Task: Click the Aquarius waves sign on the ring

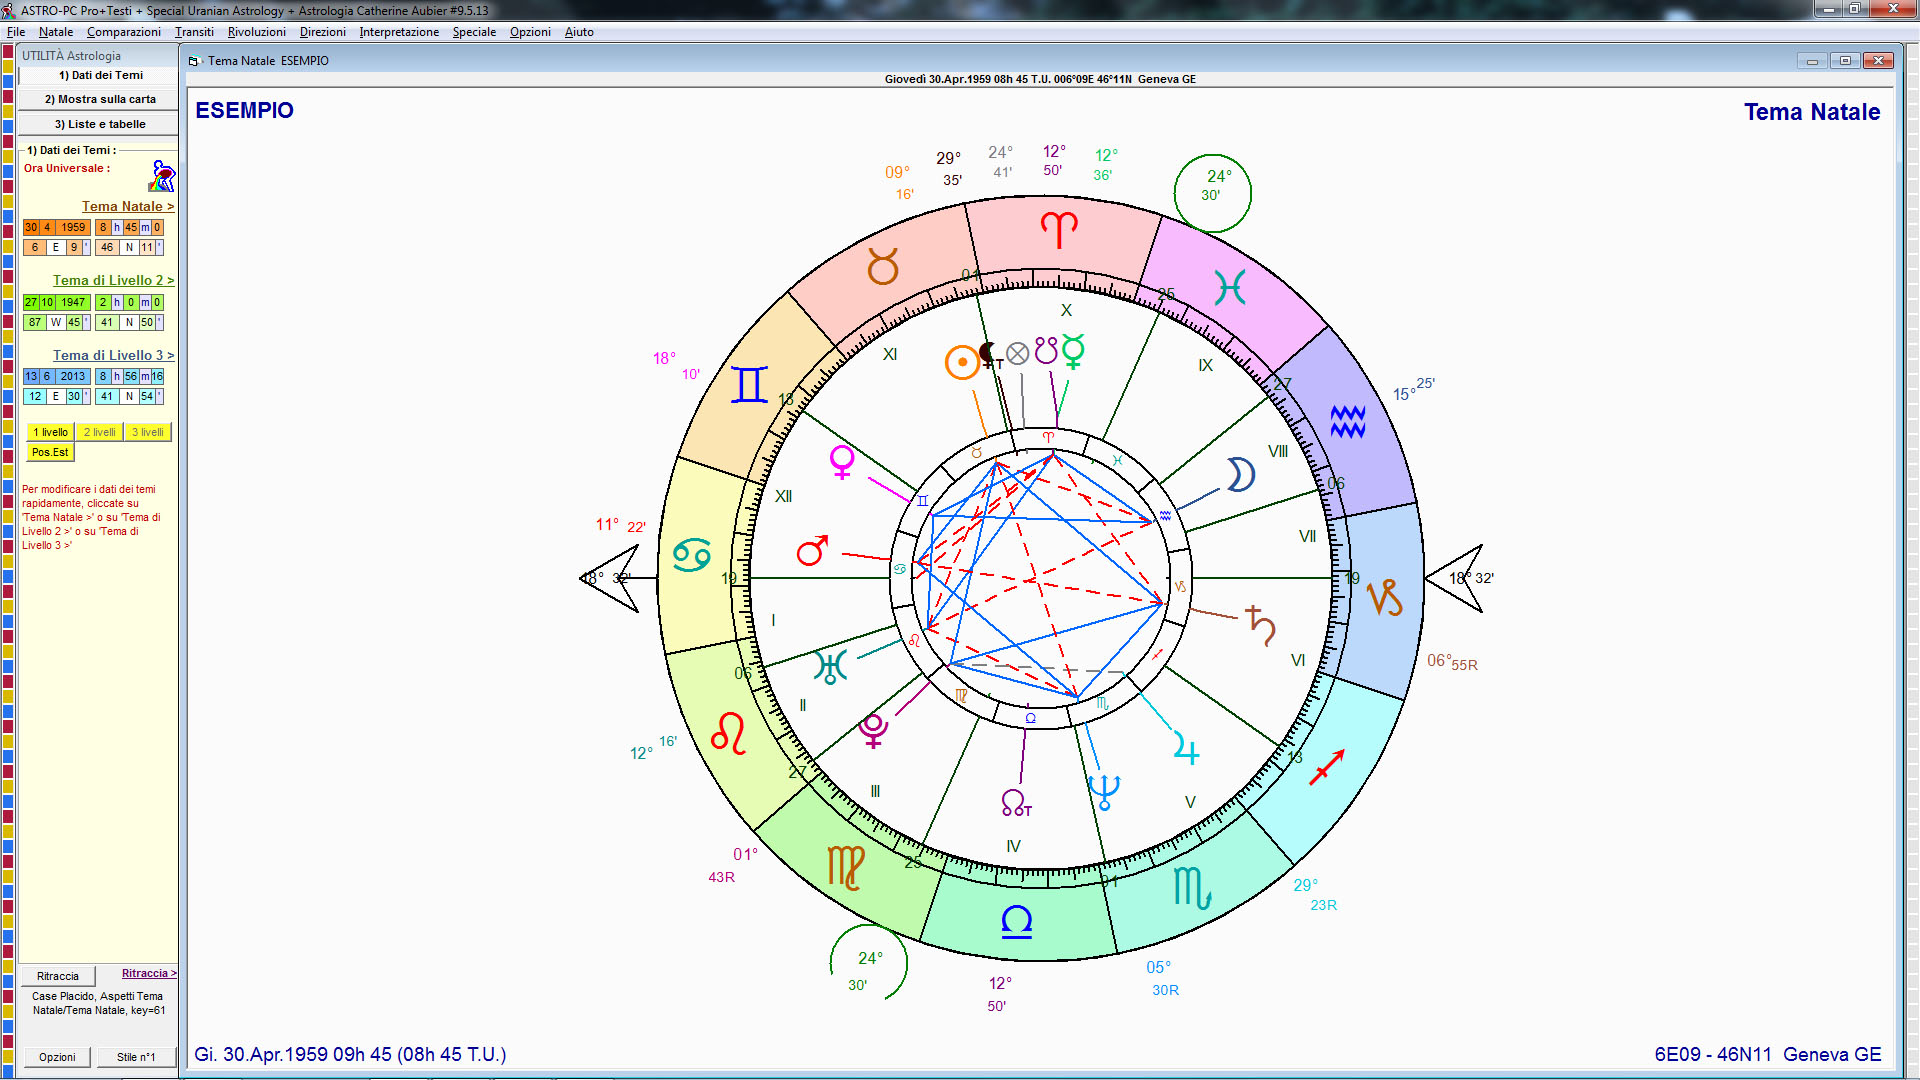Action: click(1347, 422)
